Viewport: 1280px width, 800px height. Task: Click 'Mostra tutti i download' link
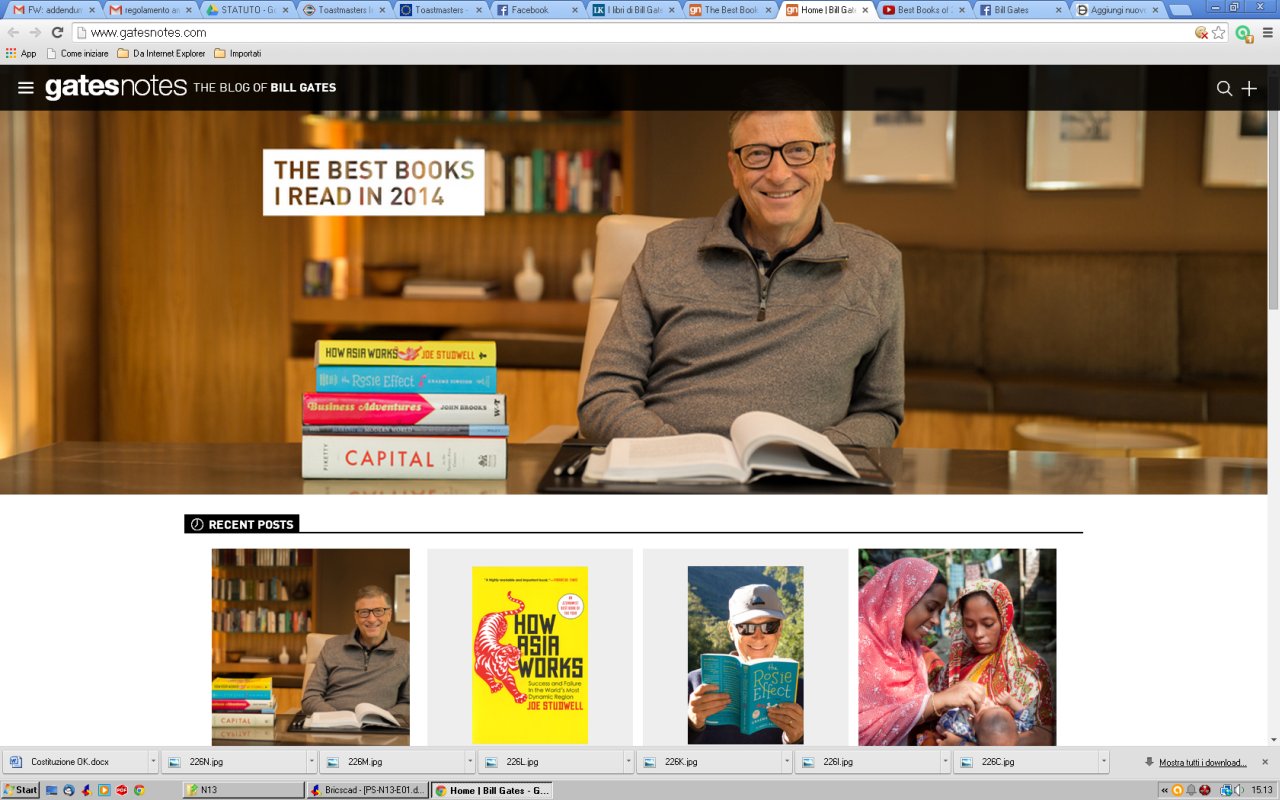coord(1202,762)
